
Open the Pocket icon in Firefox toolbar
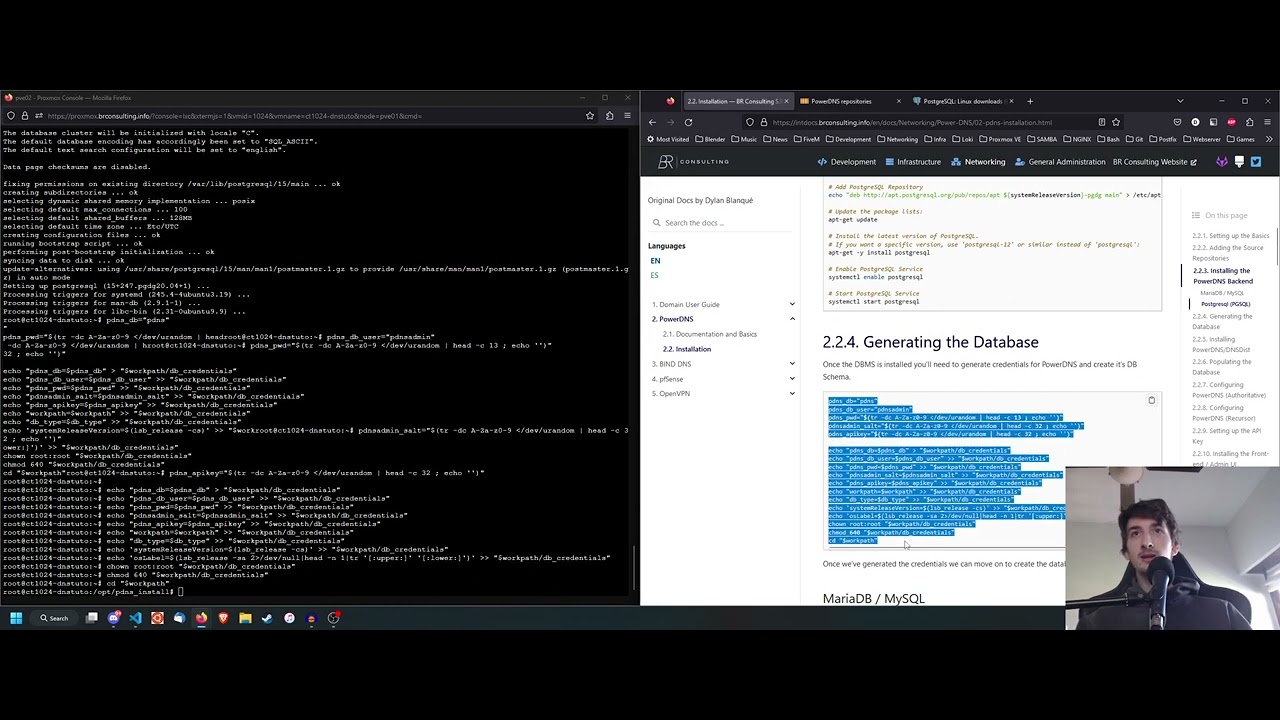click(1177, 122)
